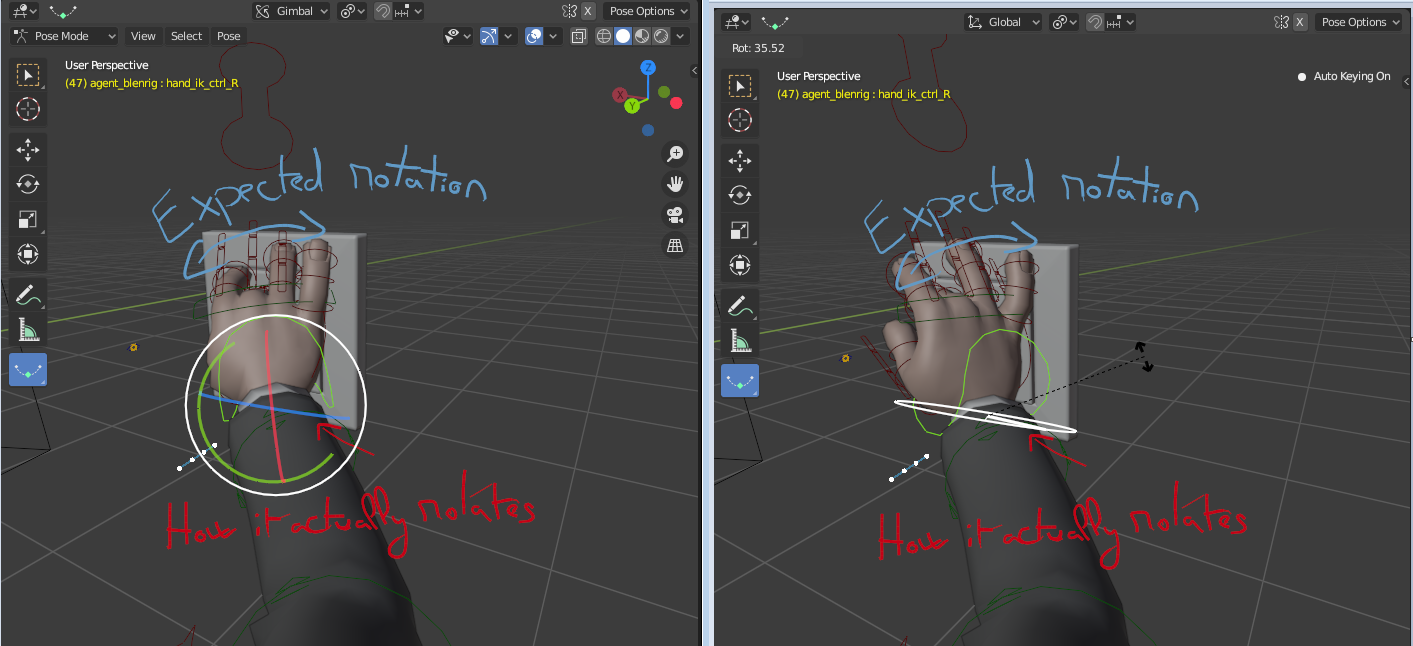Activate the Move tool in left viewport
Screen dimensions: 1413x646
tap(28, 151)
